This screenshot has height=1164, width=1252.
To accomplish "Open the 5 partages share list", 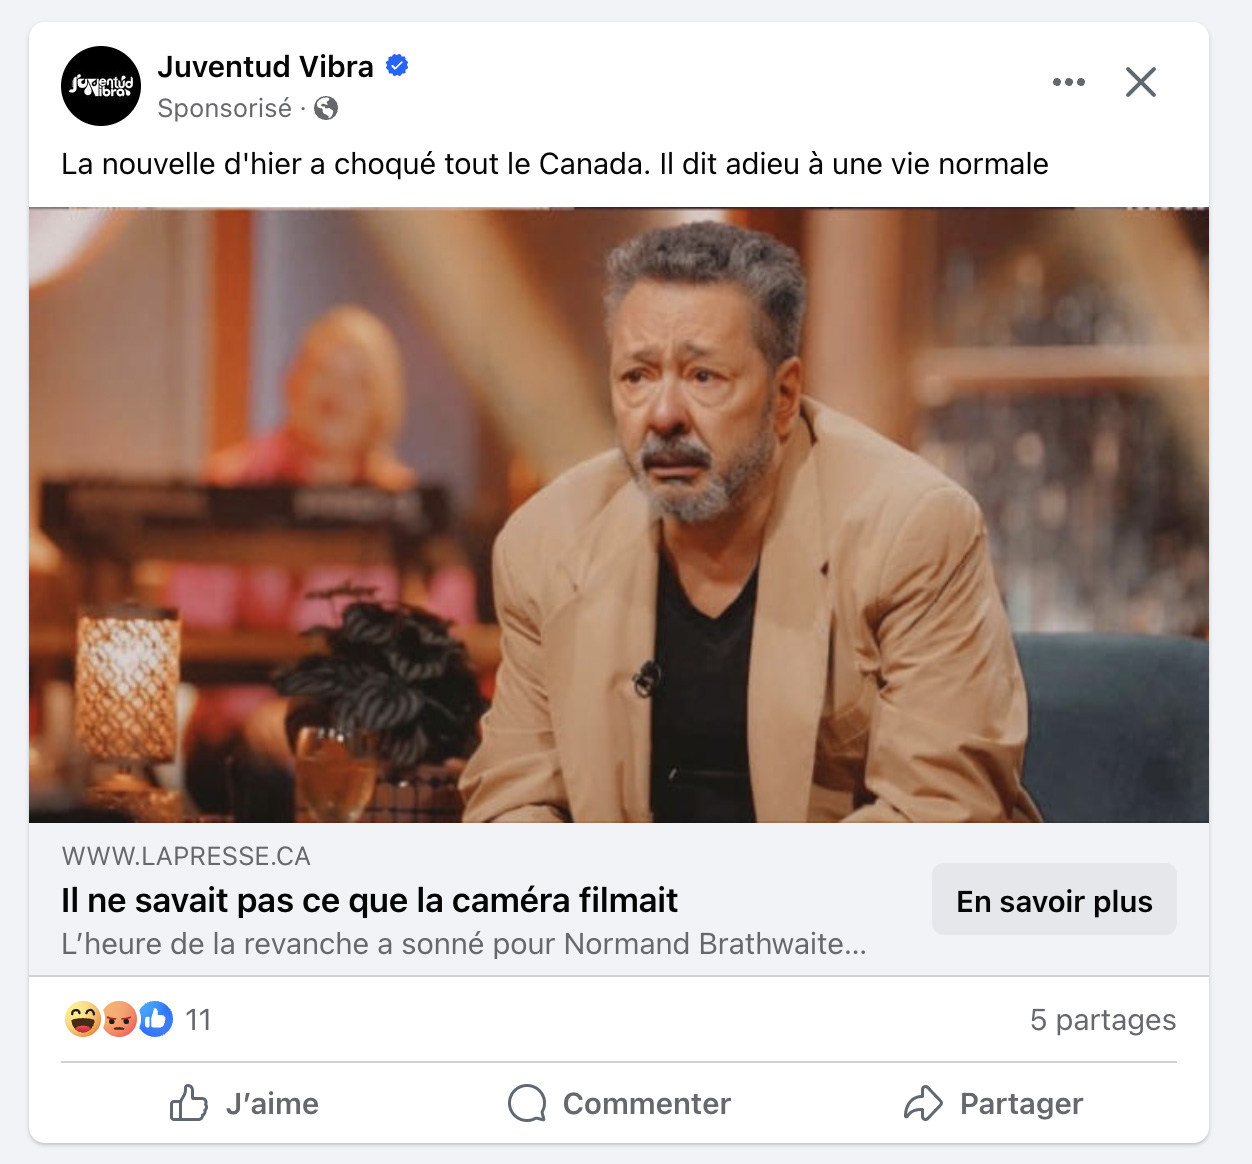I will tap(1103, 1020).
